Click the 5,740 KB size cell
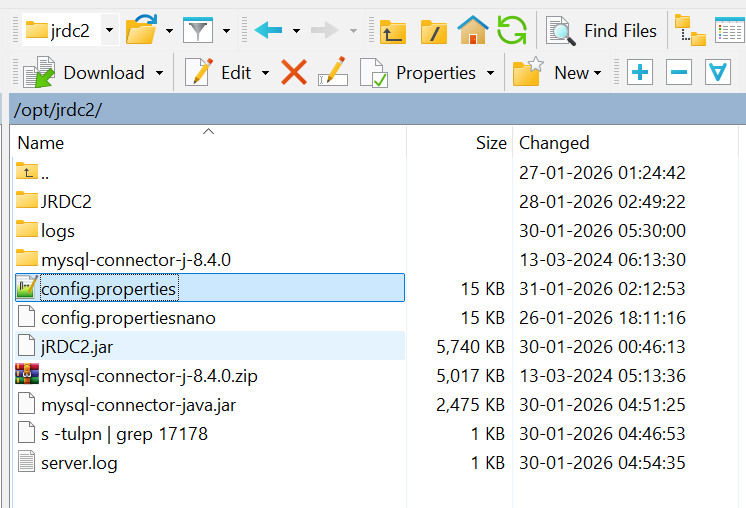Viewport: 746px width, 508px height. tap(470, 347)
